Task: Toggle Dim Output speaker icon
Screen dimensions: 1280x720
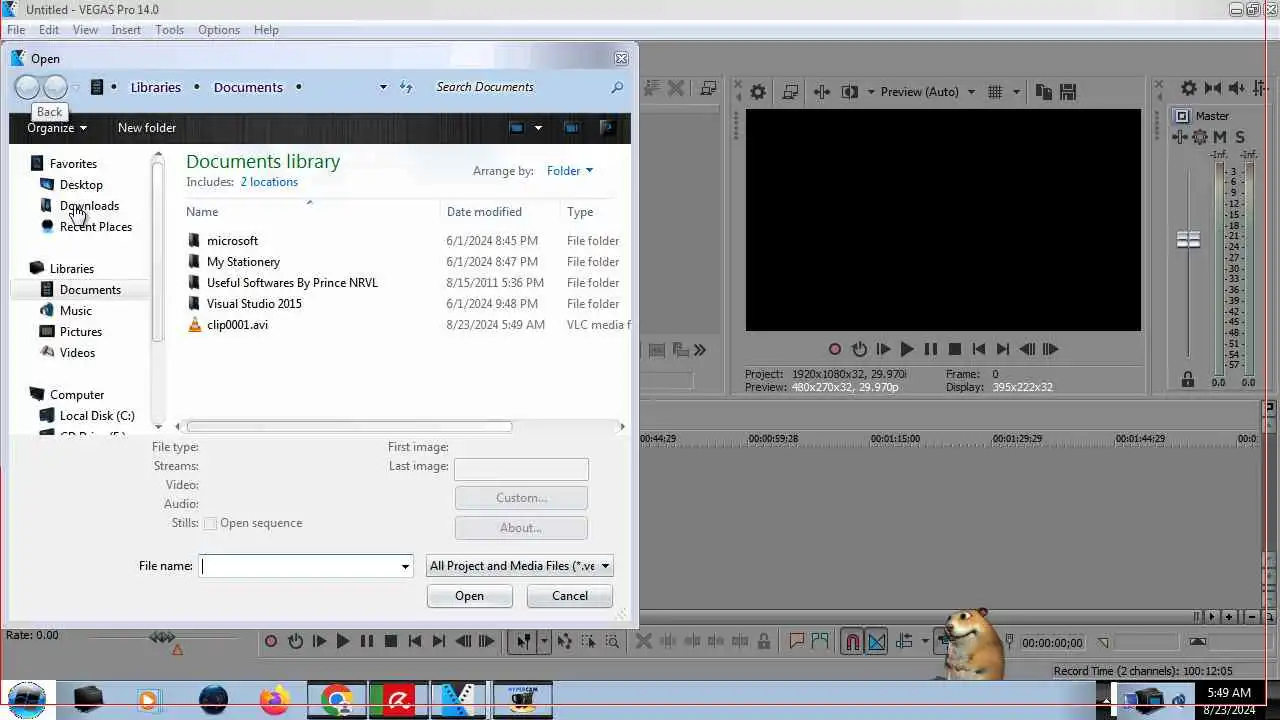Action: click(1237, 89)
